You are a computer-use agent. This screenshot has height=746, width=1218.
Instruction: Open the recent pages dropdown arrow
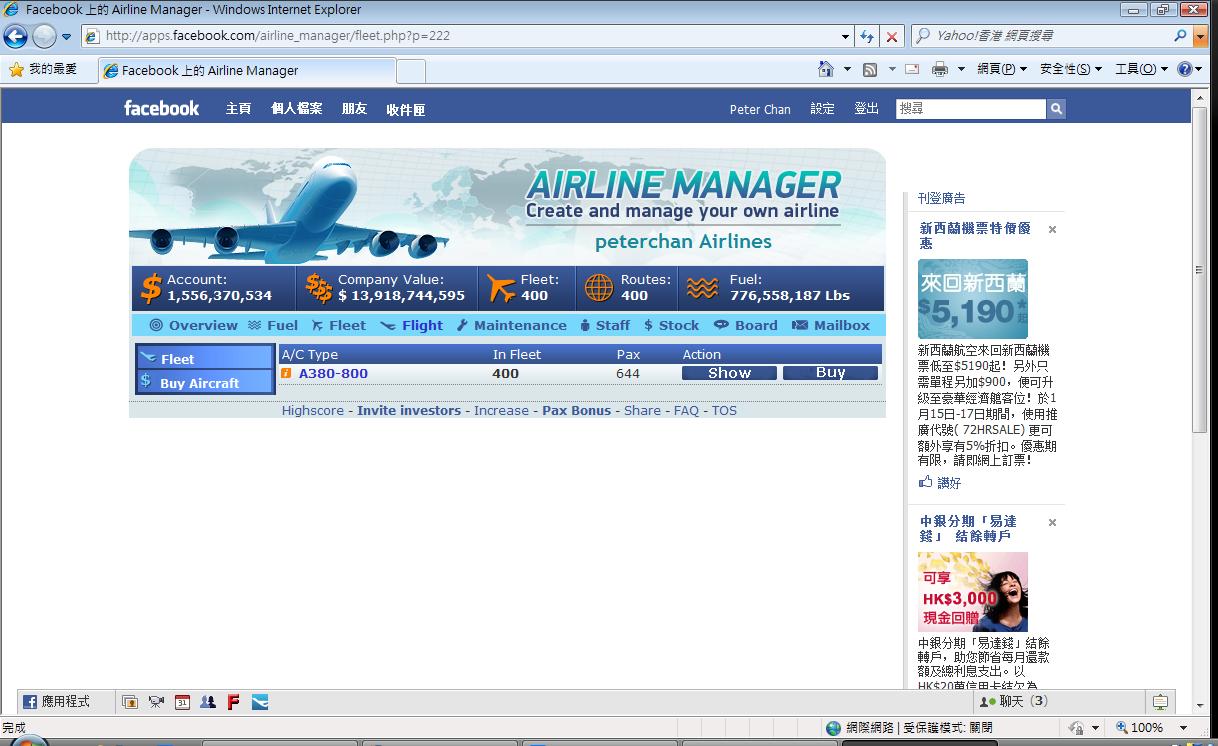tap(67, 37)
